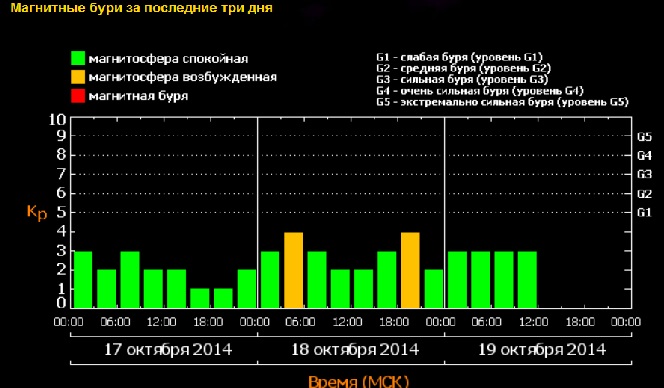
Task: Click the orange excited magnetosphere legend swatch
Action: click(x=78, y=77)
